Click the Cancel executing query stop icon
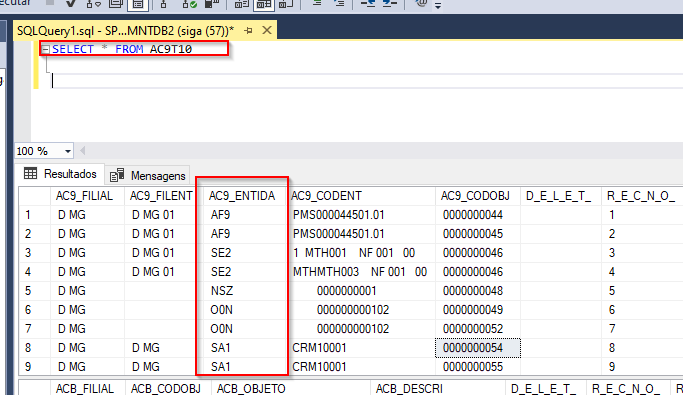This screenshot has height=395, width=683. (50, 3)
